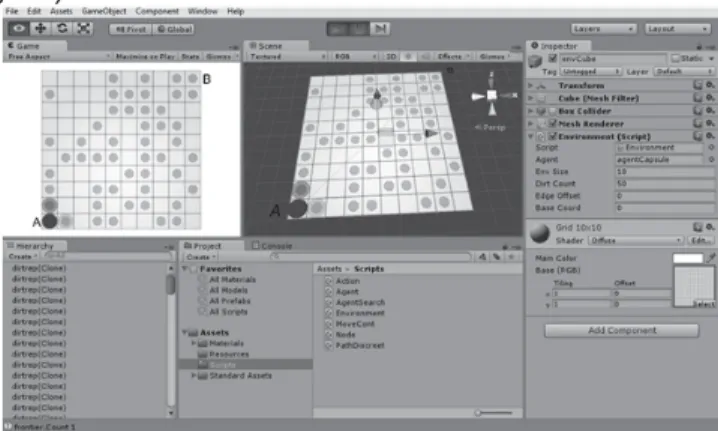Open Transform component gear menu

tap(710, 85)
